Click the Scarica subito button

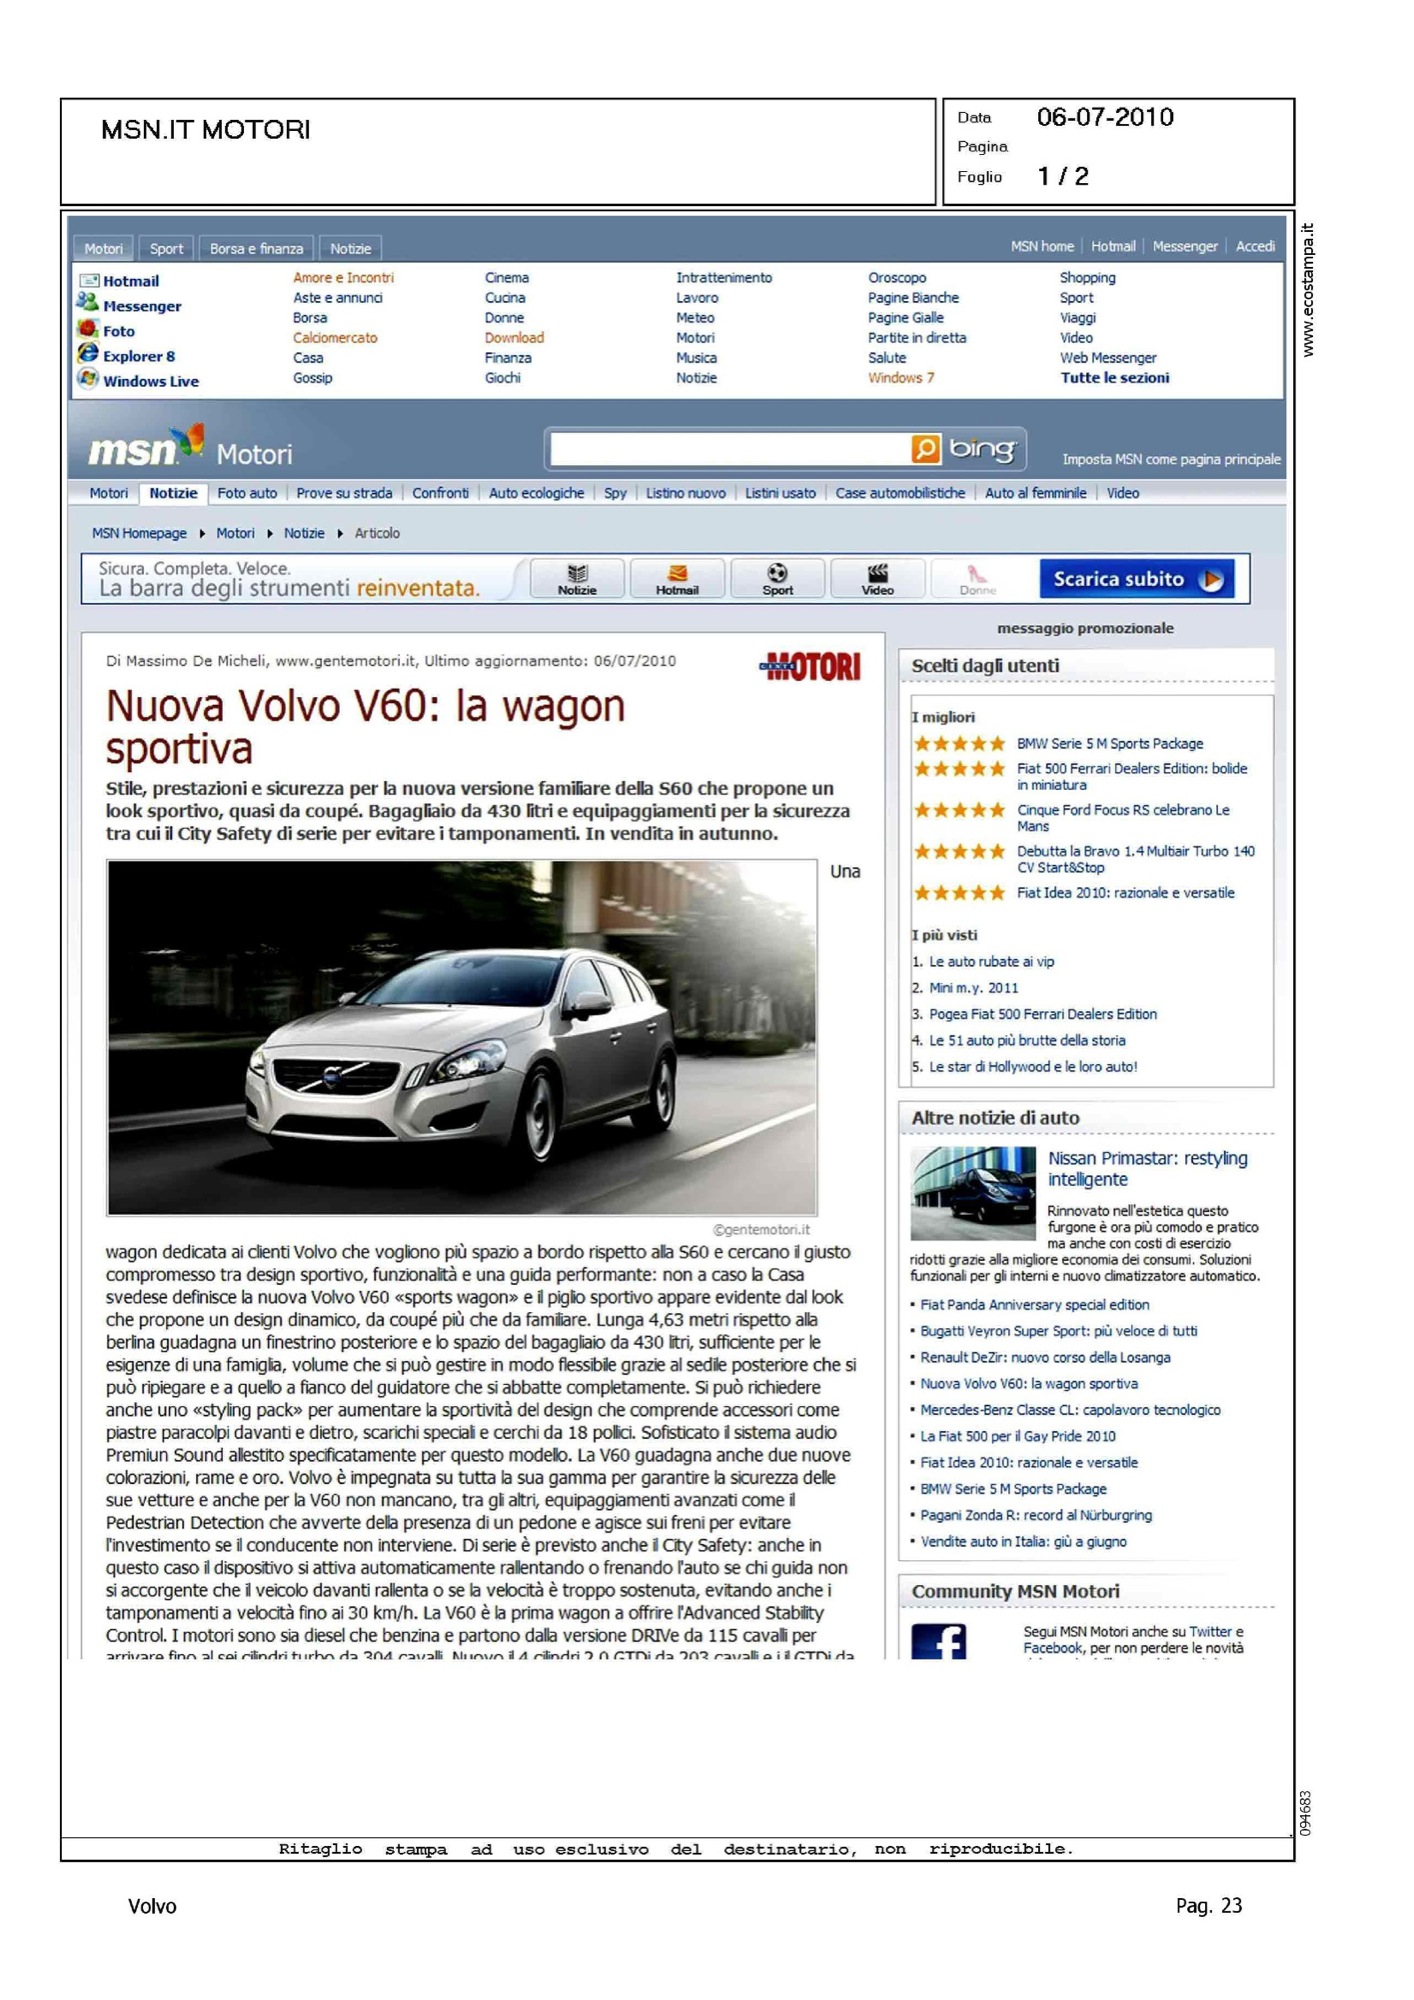[x=1136, y=579]
